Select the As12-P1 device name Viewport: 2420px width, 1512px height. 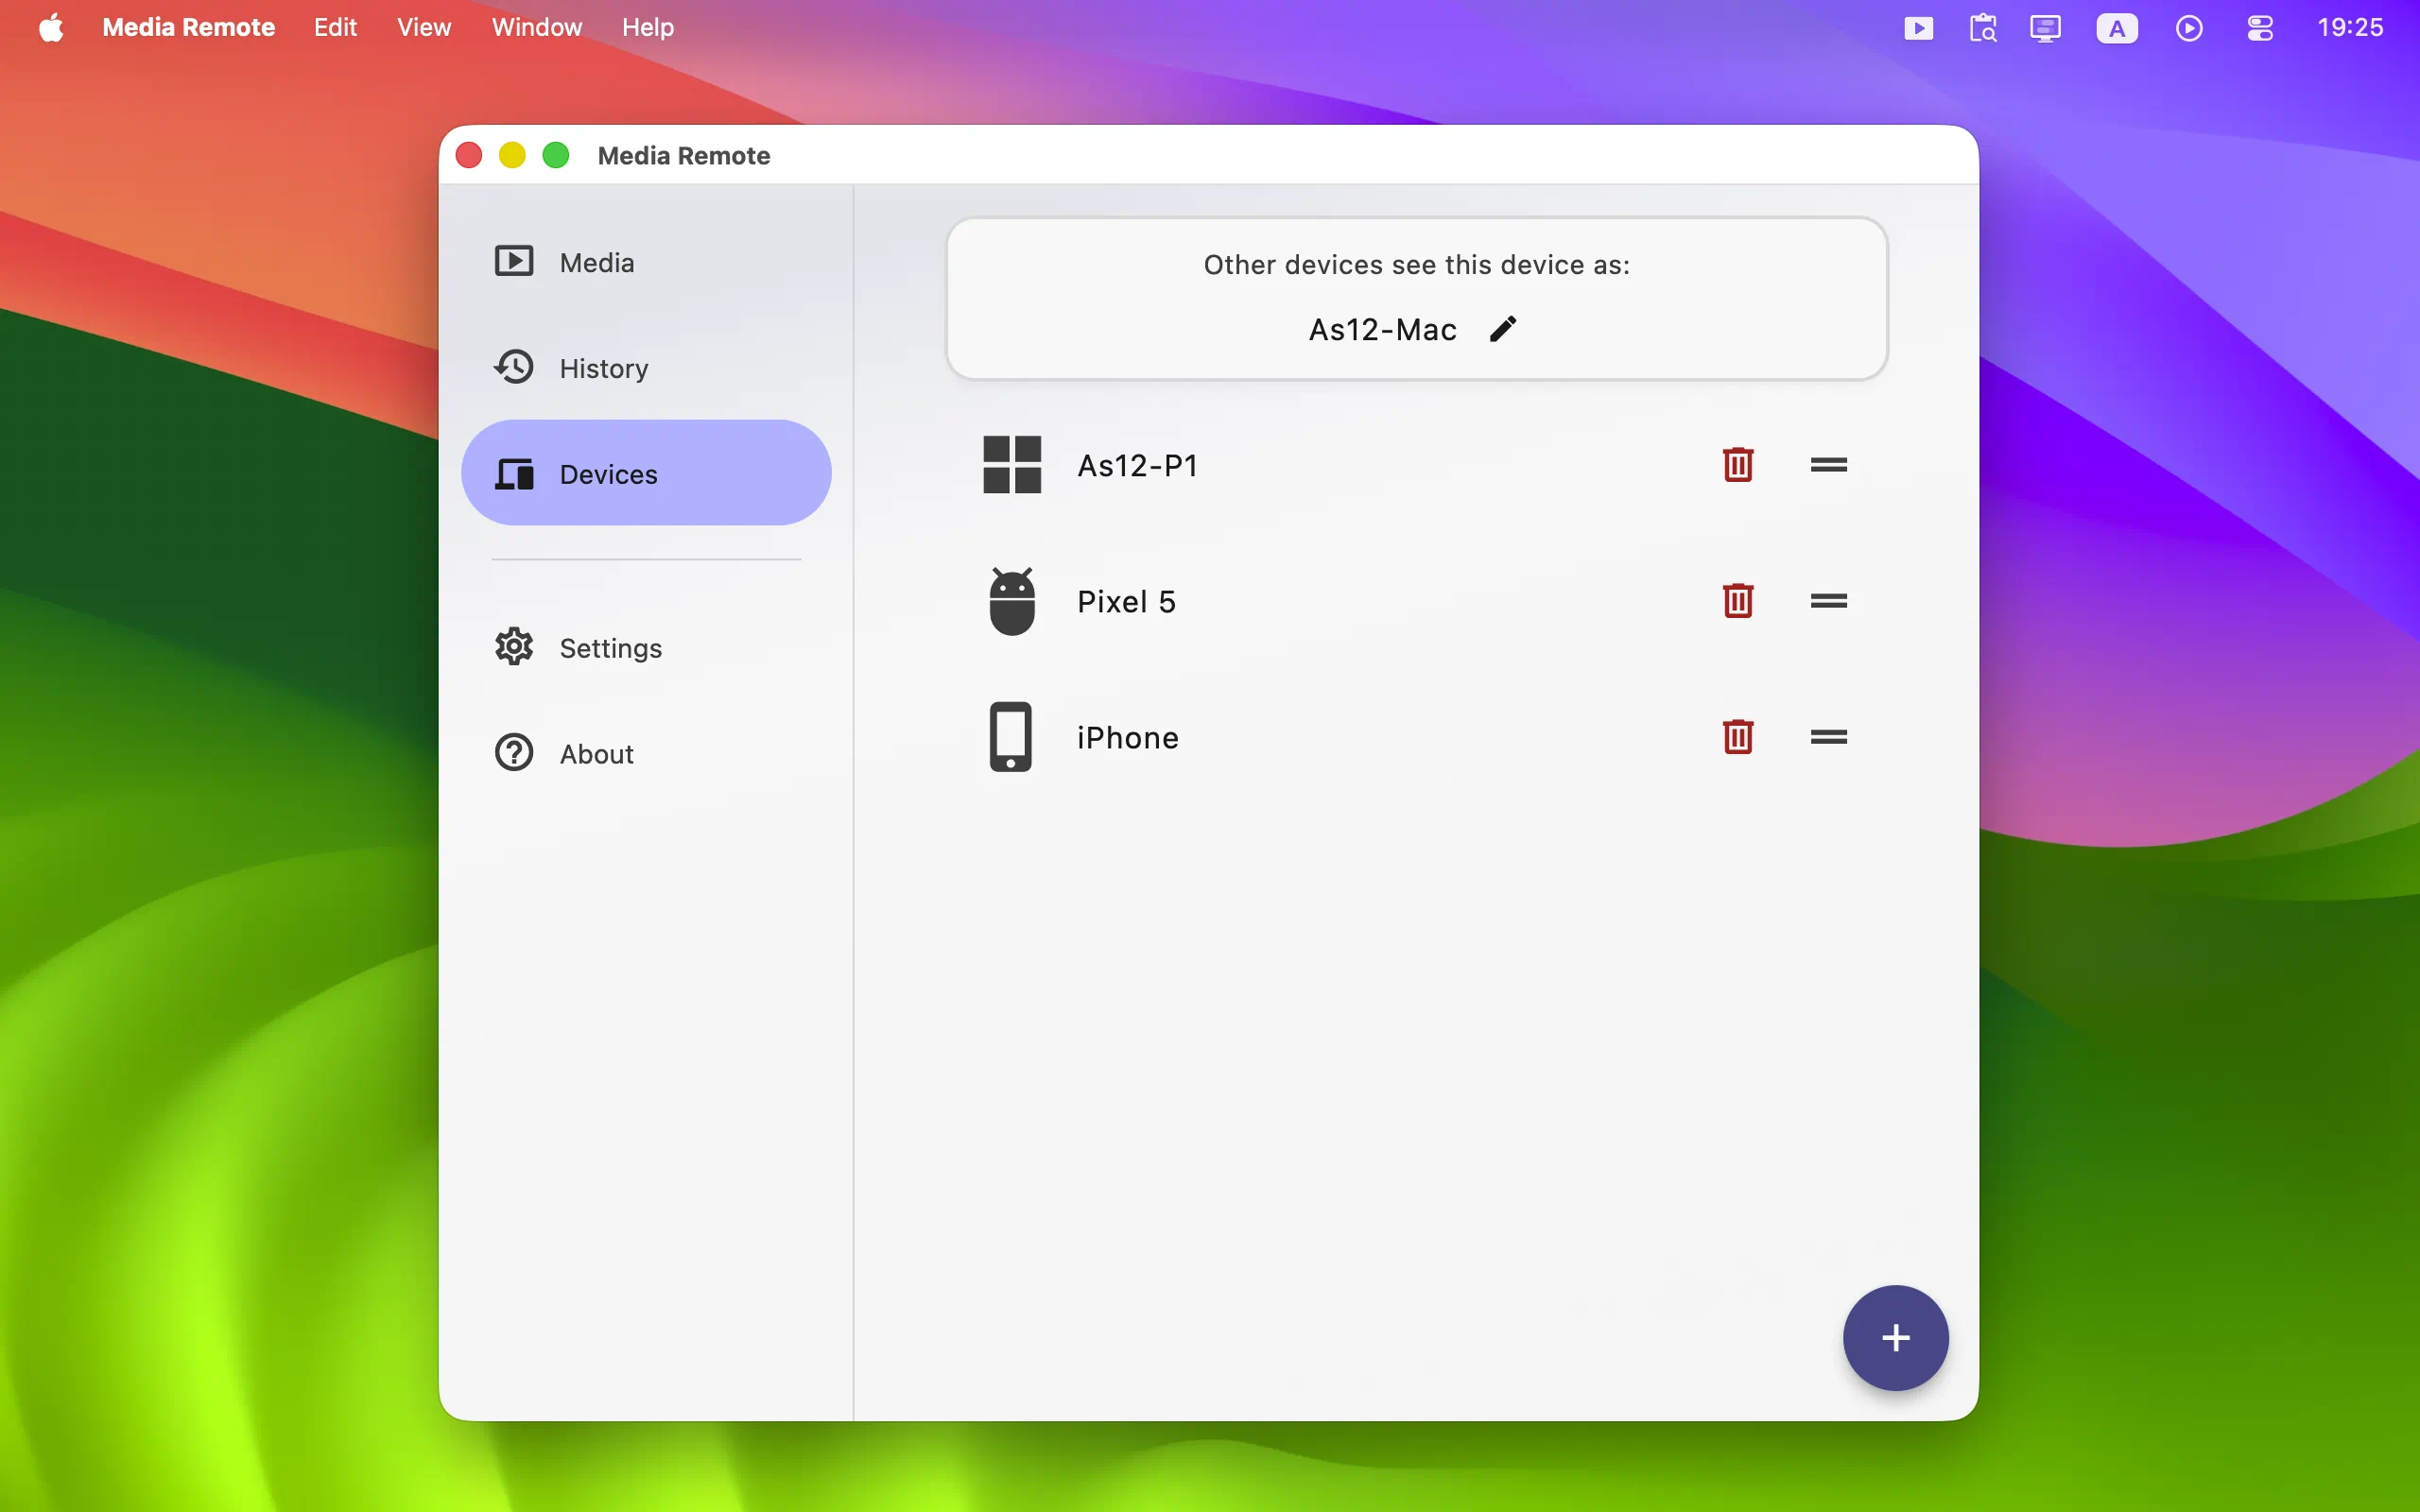(1137, 465)
